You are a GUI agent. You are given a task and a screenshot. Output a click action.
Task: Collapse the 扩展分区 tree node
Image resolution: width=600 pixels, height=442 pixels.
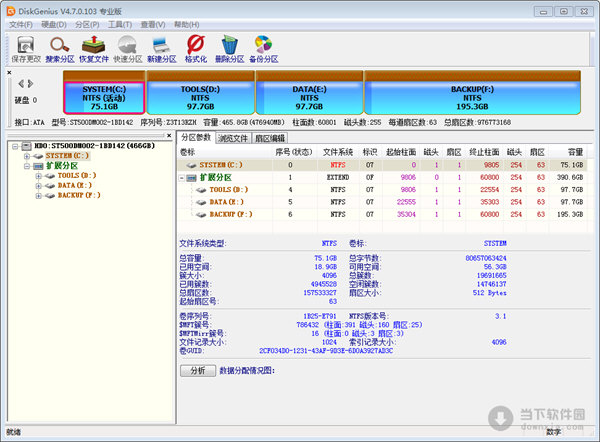pos(26,166)
